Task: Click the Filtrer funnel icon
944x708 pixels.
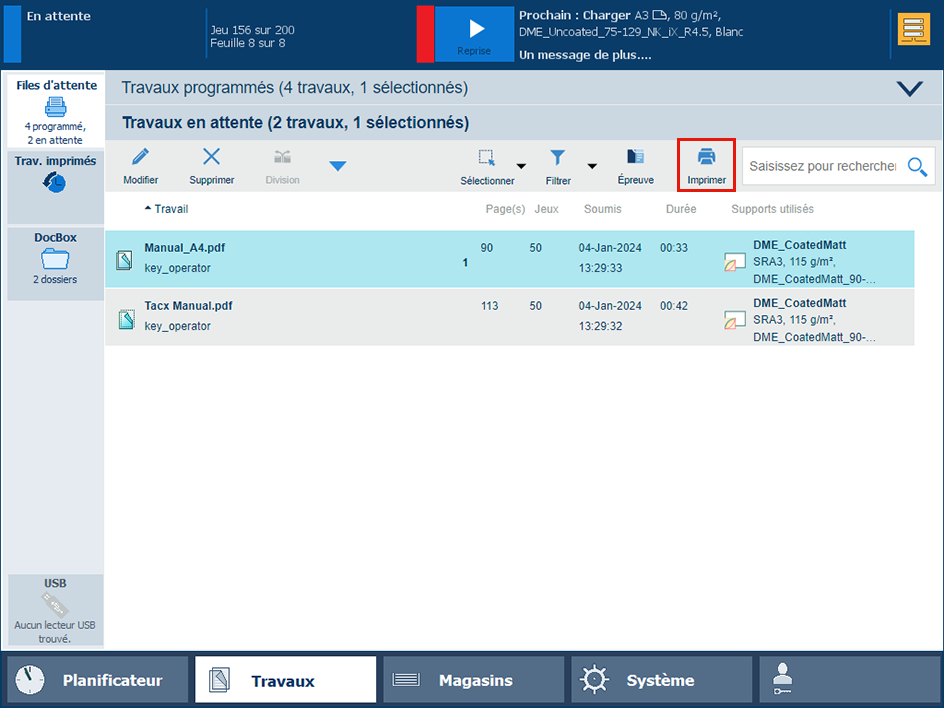Action: 557,158
